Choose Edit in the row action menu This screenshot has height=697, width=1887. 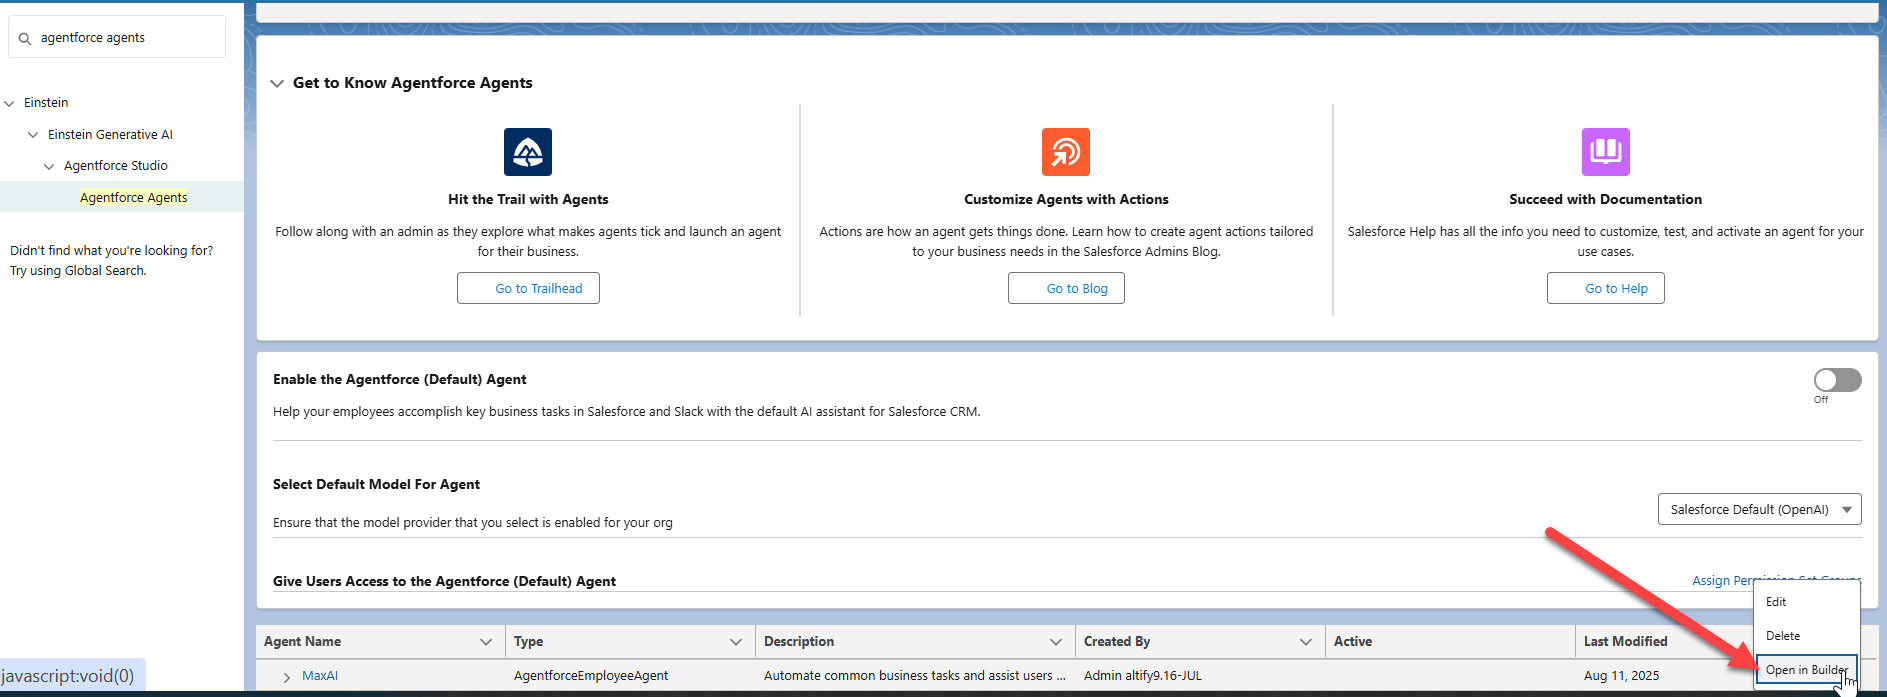[x=1776, y=602]
